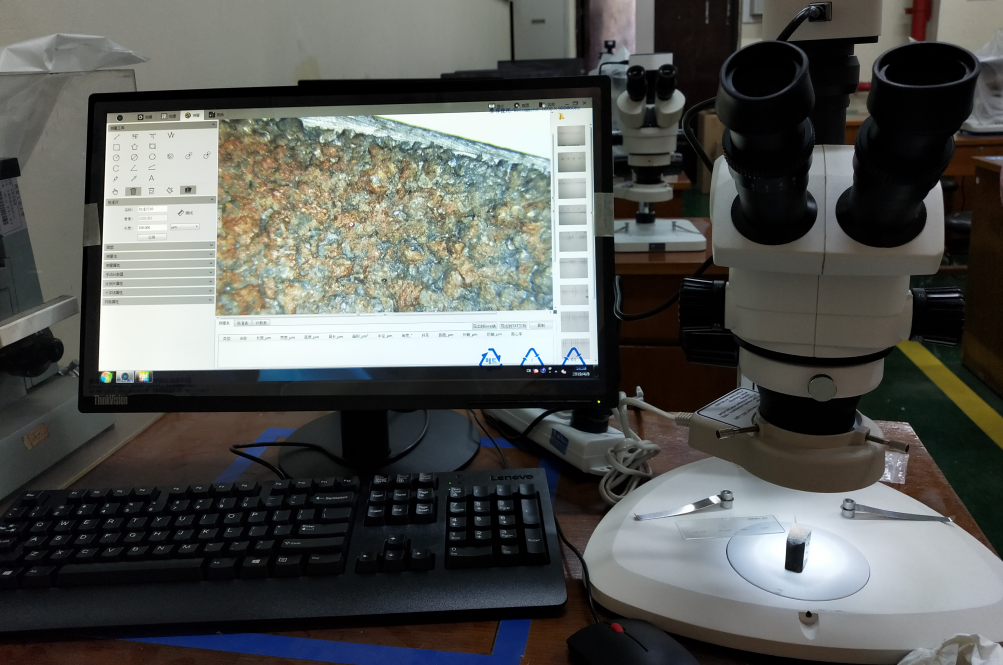This screenshot has width=1003, height=665.
Task: Open the yellow folder icon above thumbnails
Action: (561, 116)
